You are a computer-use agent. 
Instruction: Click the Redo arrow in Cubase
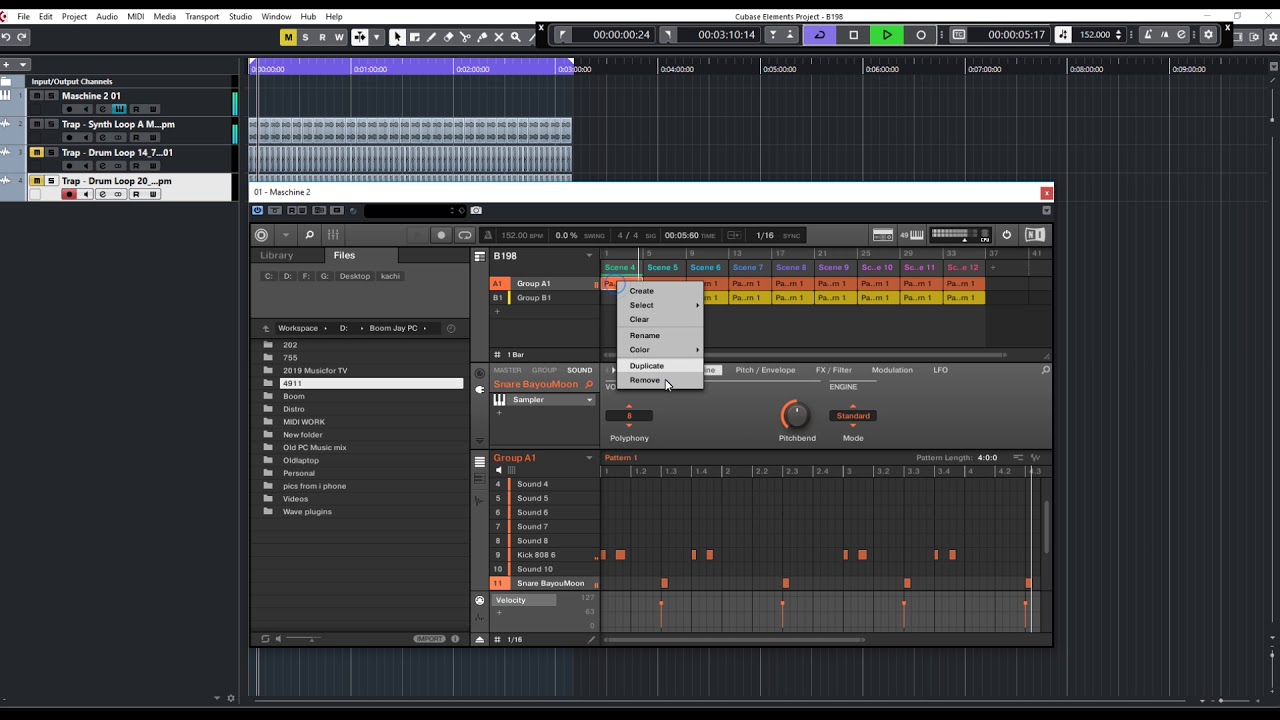[22, 37]
